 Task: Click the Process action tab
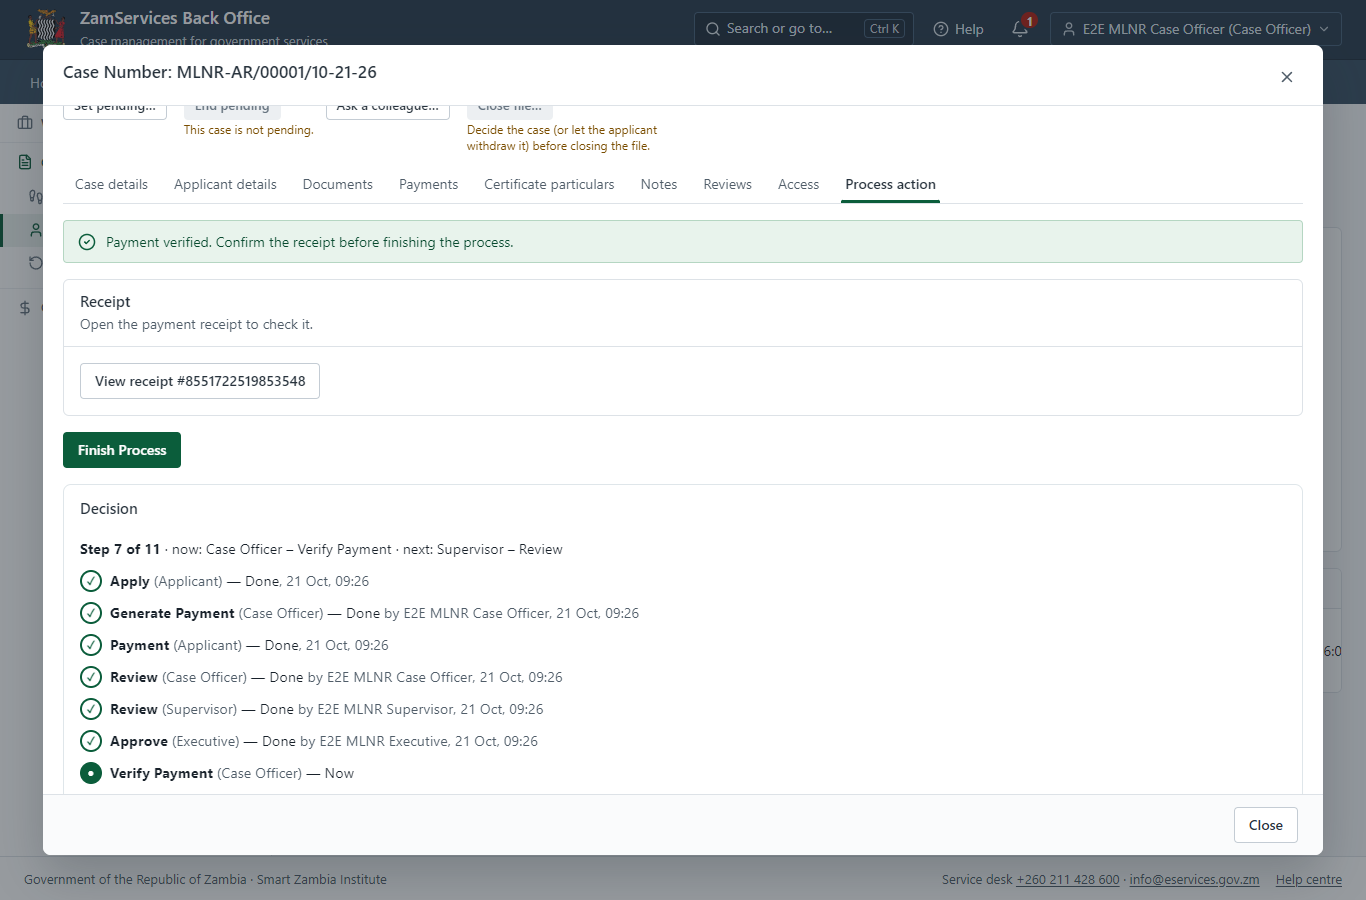[890, 184]
